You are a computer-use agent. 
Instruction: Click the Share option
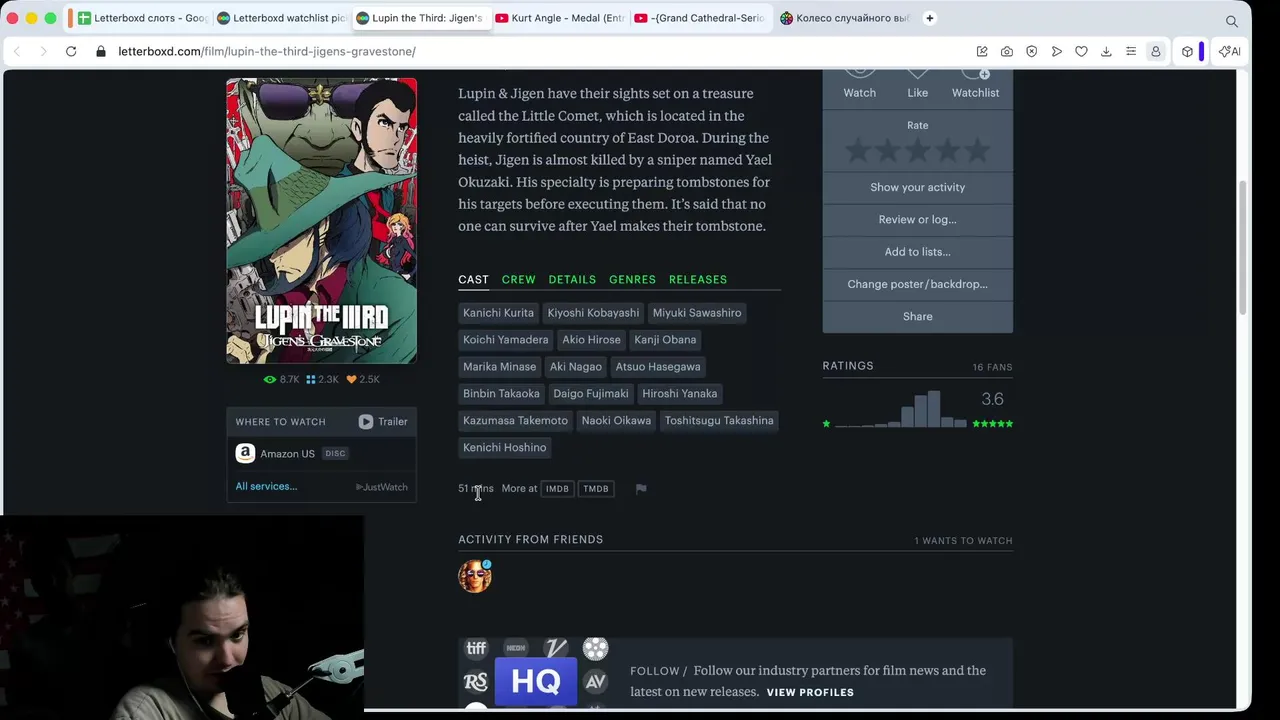pos(917,316)
